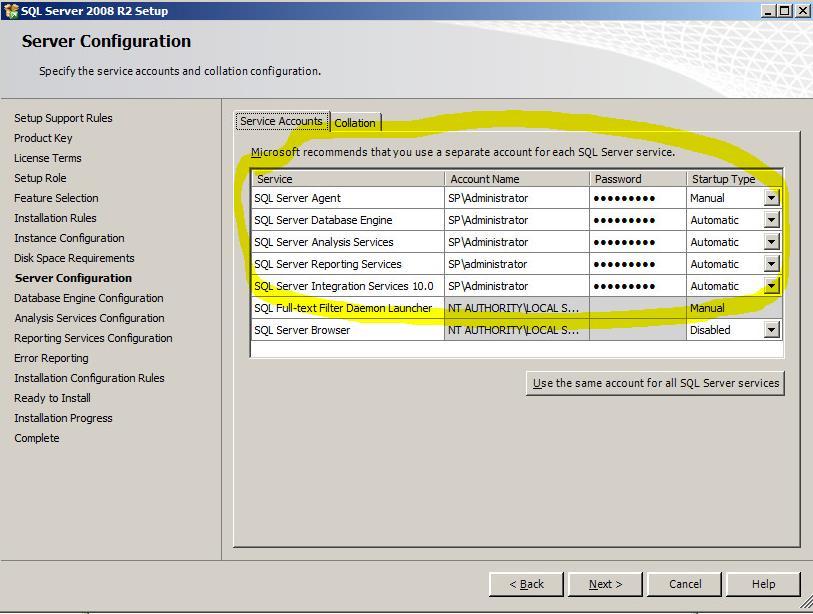Edit Account Name for SQL Server Database Engine

click(x=516, y=220)
